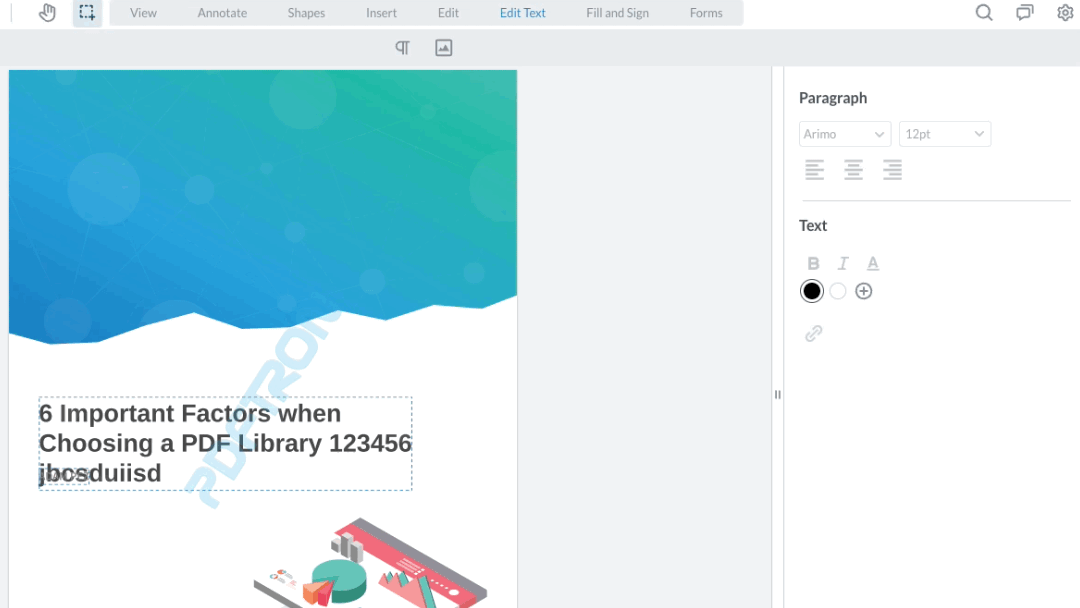Switch to the Fill and Sign tab

click(617, 12)
